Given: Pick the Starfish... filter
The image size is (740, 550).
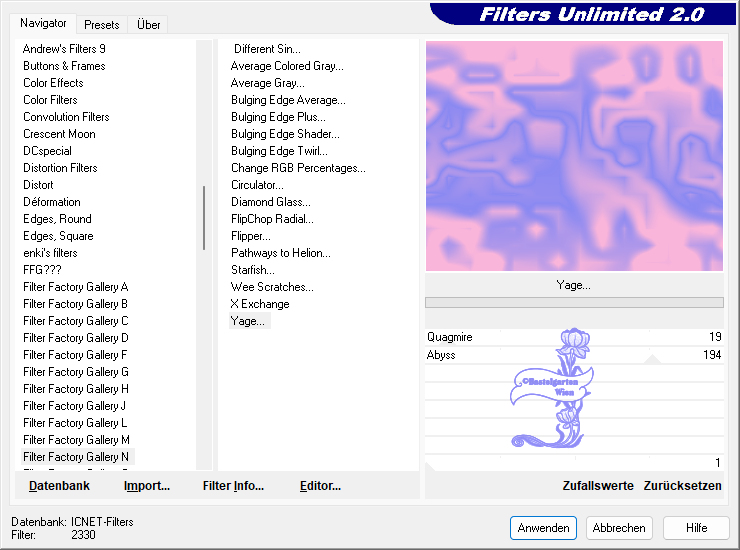Looking at the screenshot, I should click(253, 270).
